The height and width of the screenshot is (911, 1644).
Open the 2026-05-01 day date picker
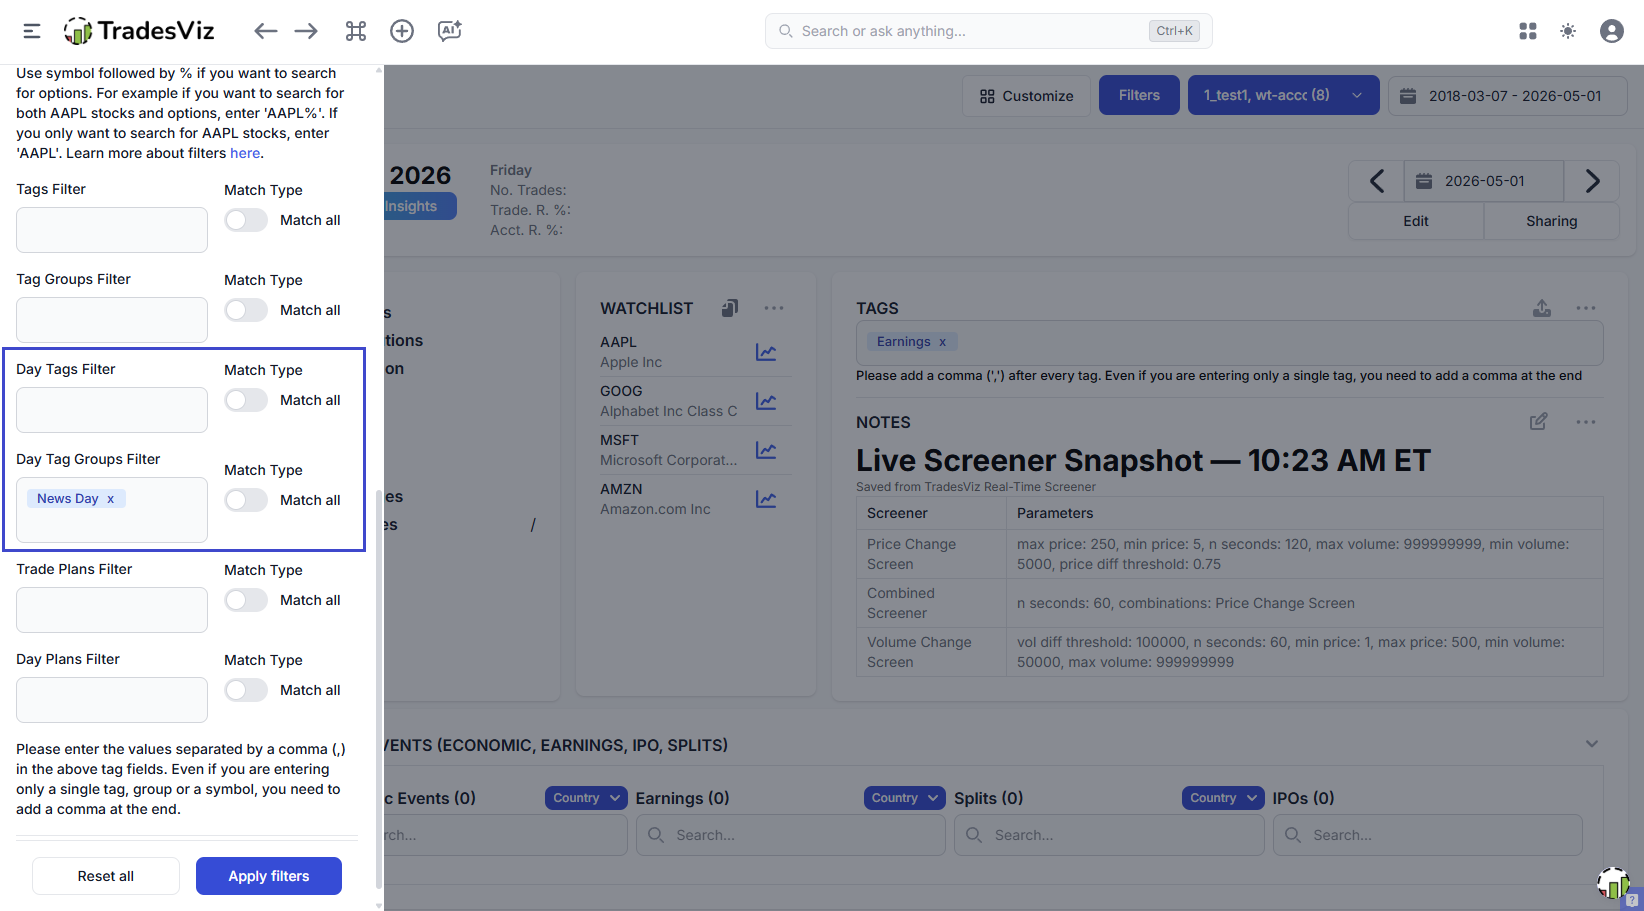[x=1484, y=181]
